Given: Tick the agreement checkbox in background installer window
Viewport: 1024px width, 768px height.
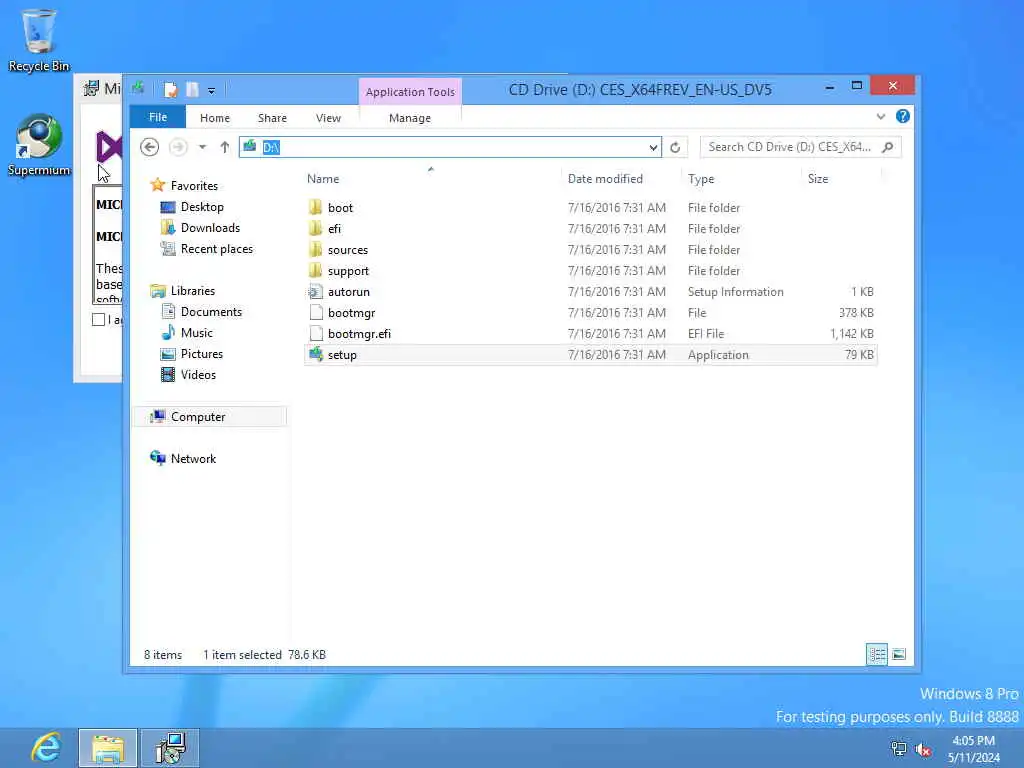Looking at the screenshot, I should (99, 319).
